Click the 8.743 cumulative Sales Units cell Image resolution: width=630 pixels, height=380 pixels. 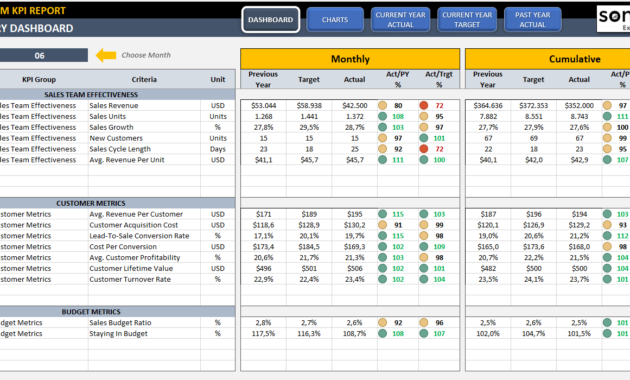tap(579, 116)
